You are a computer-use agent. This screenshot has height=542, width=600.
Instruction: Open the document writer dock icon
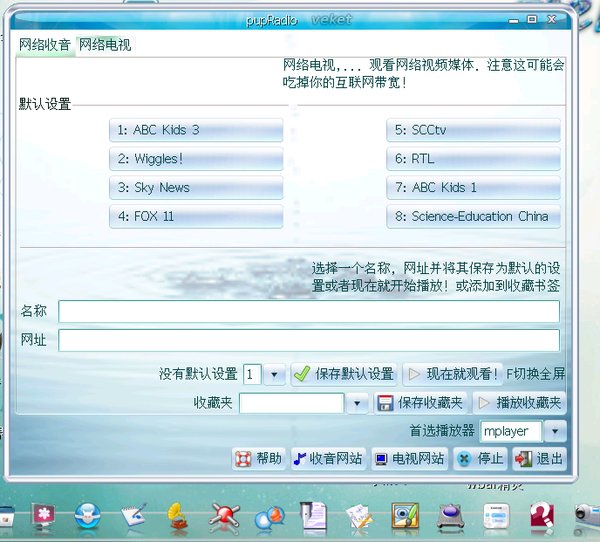[314, 515]
